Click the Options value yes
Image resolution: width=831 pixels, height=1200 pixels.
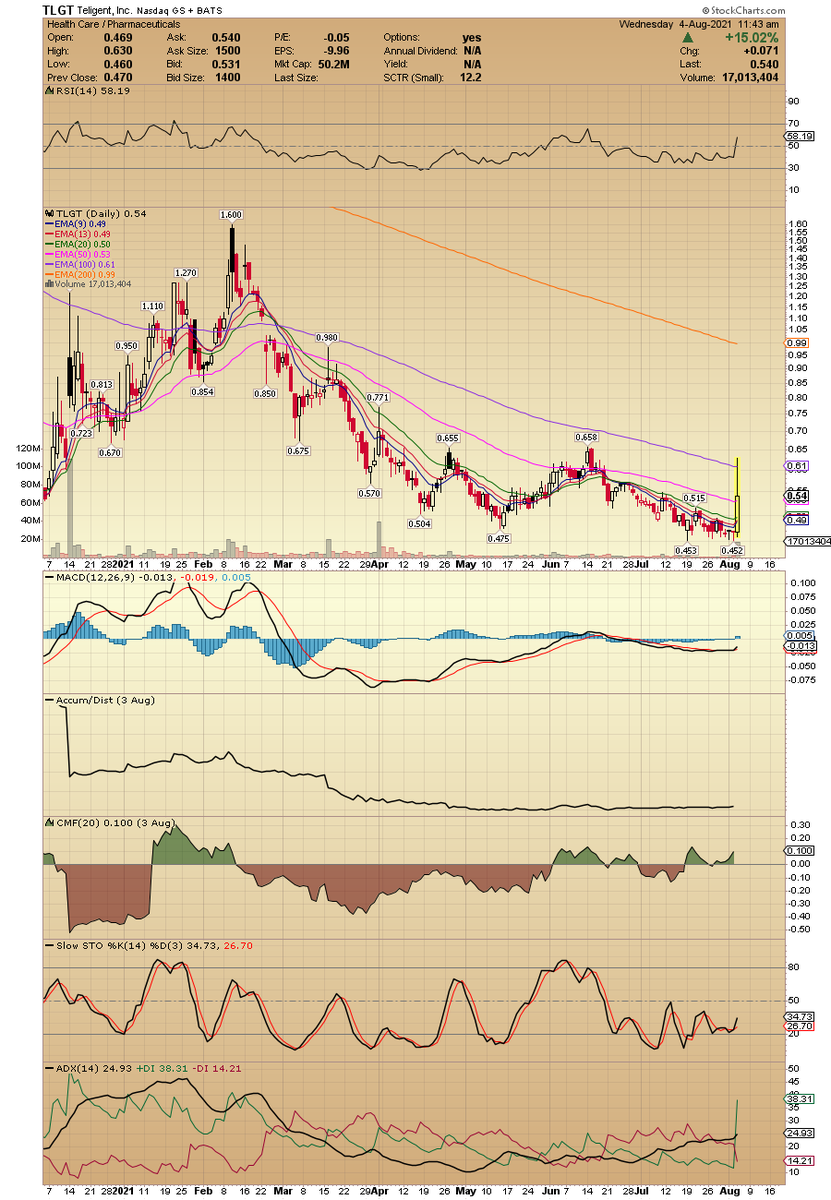click(x=472, y=38)
